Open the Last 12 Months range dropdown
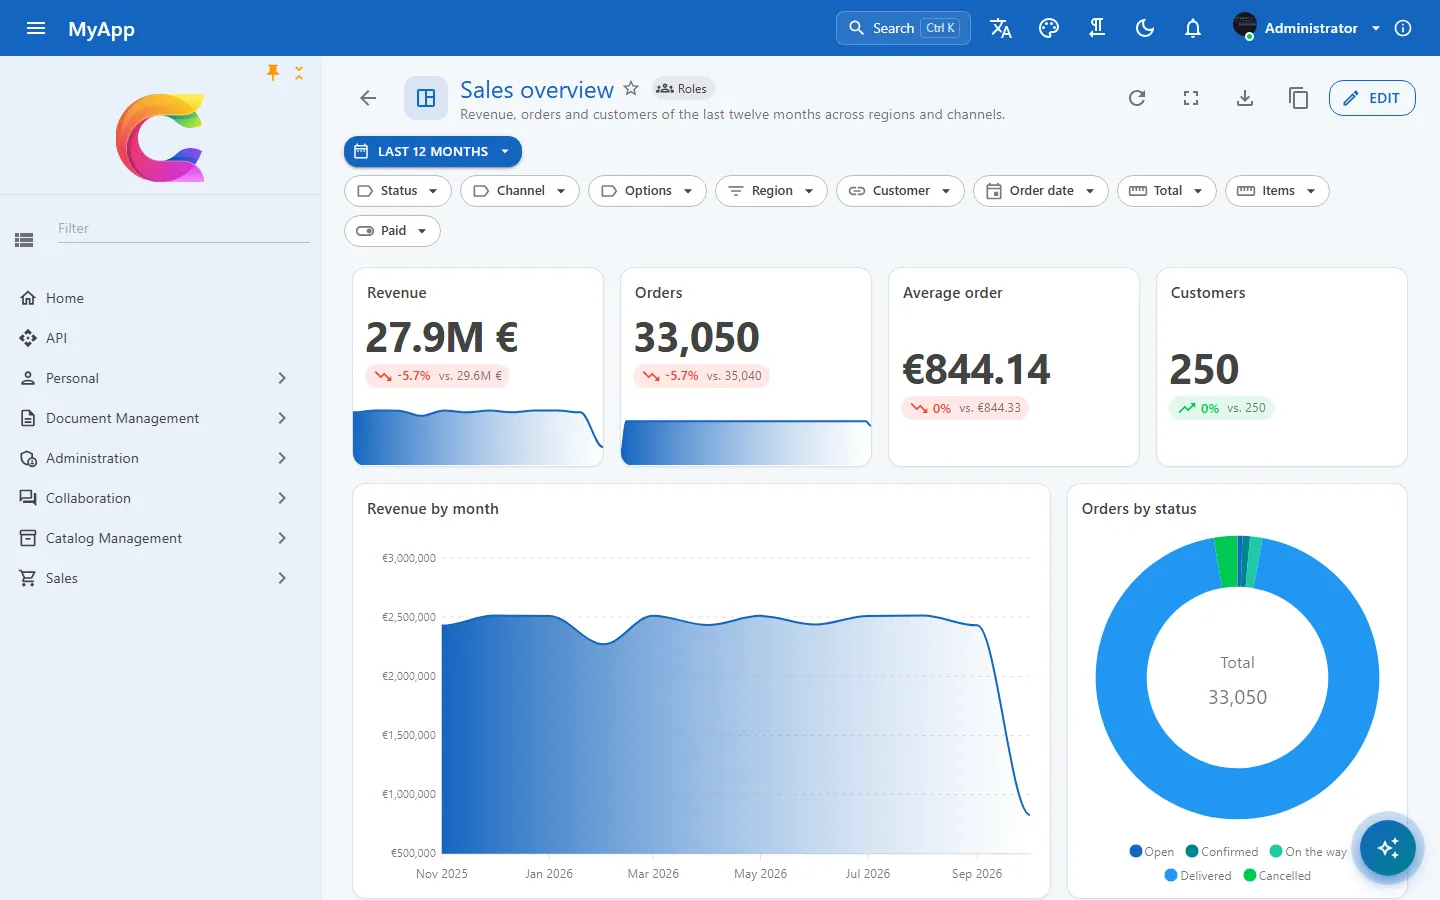The image size is (1440, 900). tap(433, 152)
